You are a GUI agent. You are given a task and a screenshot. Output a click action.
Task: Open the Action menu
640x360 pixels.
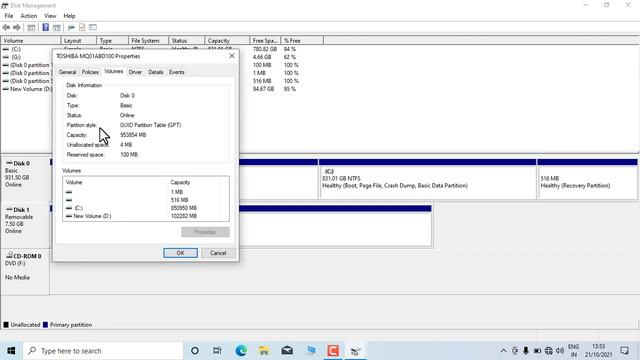29,16
